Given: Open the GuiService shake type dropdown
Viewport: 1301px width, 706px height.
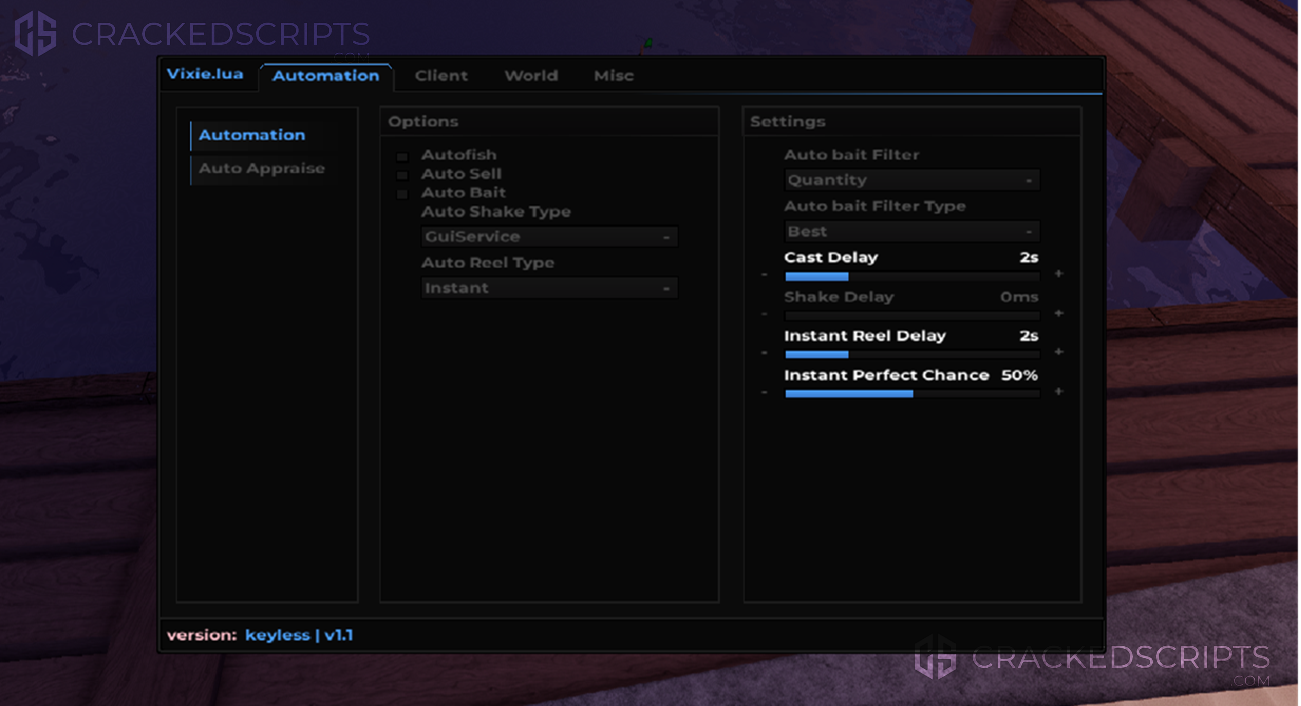Looking at the screenshot, I should 549,237.
